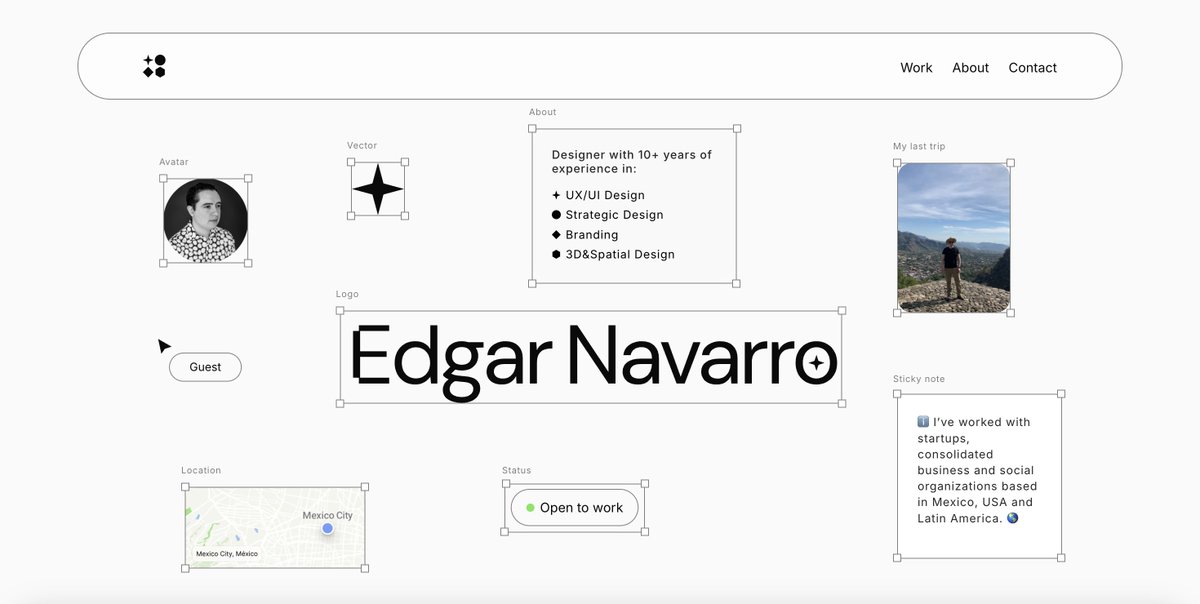
Task: Click the diamond bullet beside Branding
Action: point(556,235)
